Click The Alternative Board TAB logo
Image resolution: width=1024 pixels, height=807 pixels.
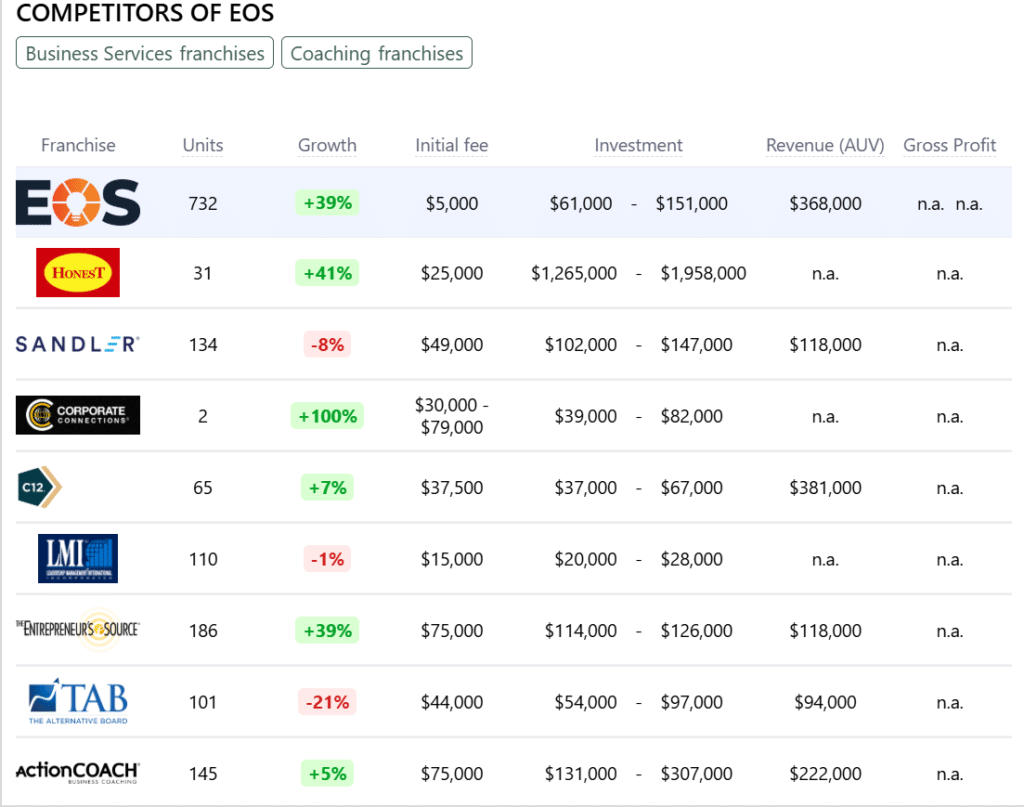click(x=78, y=701)
